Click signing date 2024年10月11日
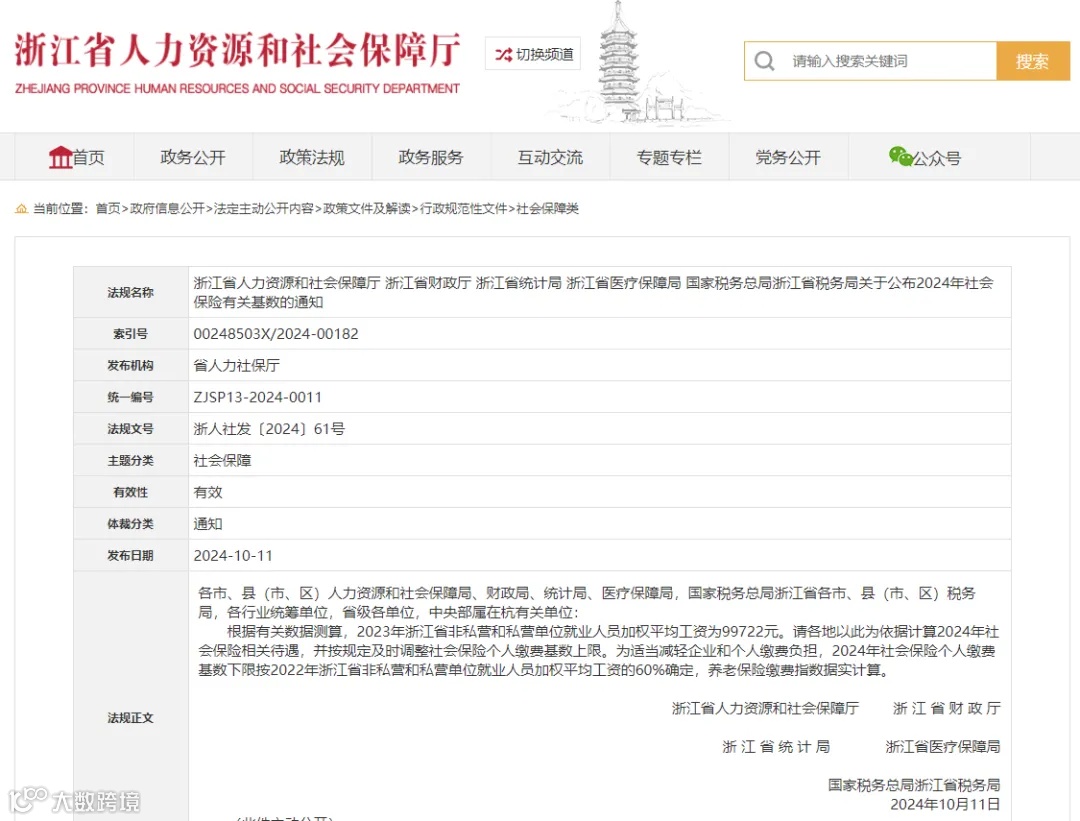Screen dimensions: 1080x821 pos(945,804)
